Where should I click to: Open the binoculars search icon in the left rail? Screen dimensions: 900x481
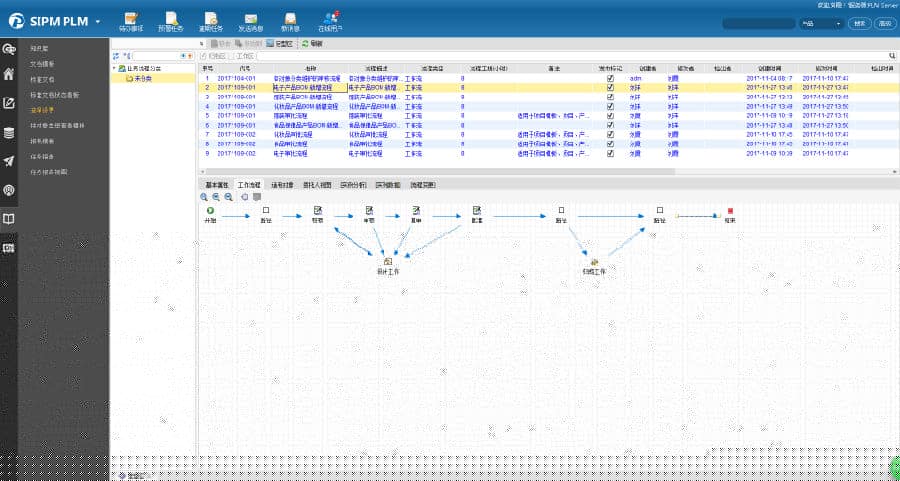(9, 49)
